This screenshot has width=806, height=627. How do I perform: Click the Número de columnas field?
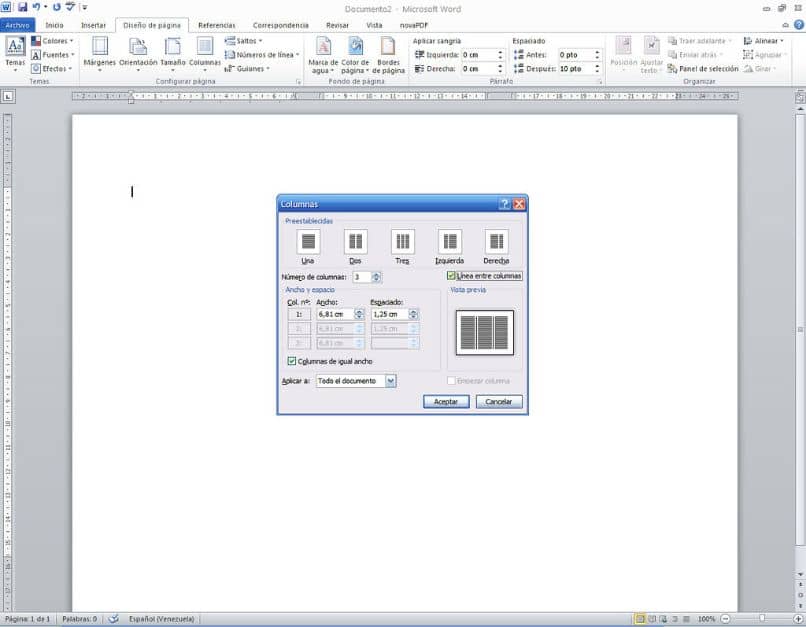click(x=361, y=277)
